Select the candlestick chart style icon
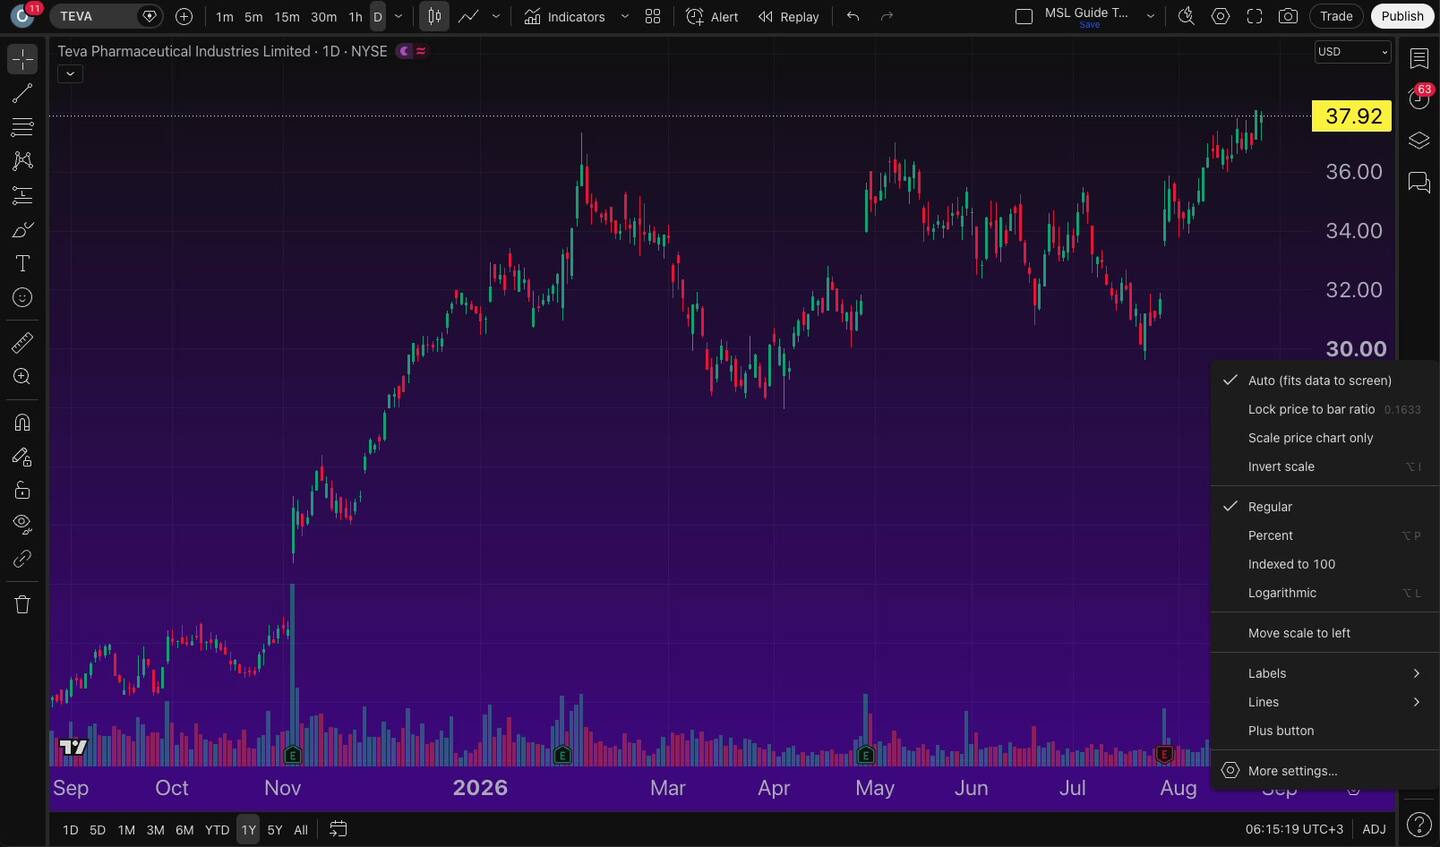The image size is (1440, 847). (x=434, y=16)
